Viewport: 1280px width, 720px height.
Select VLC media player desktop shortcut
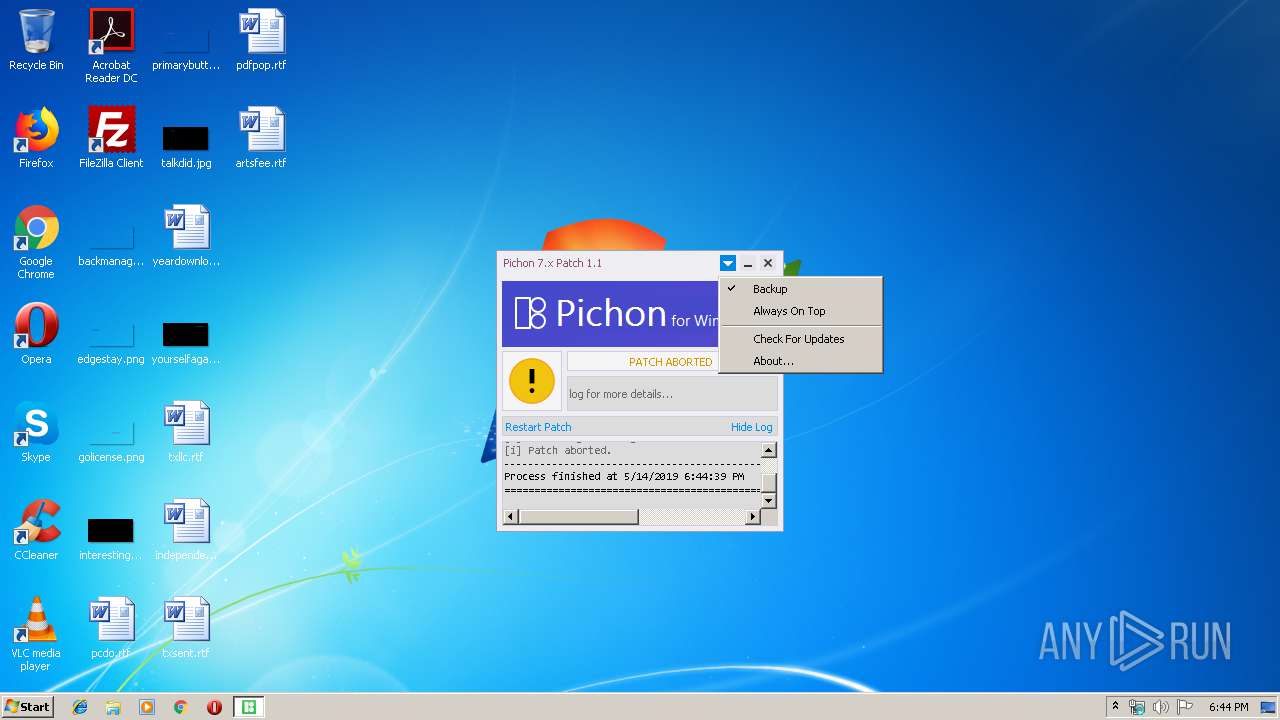click(x=36, y=634)
